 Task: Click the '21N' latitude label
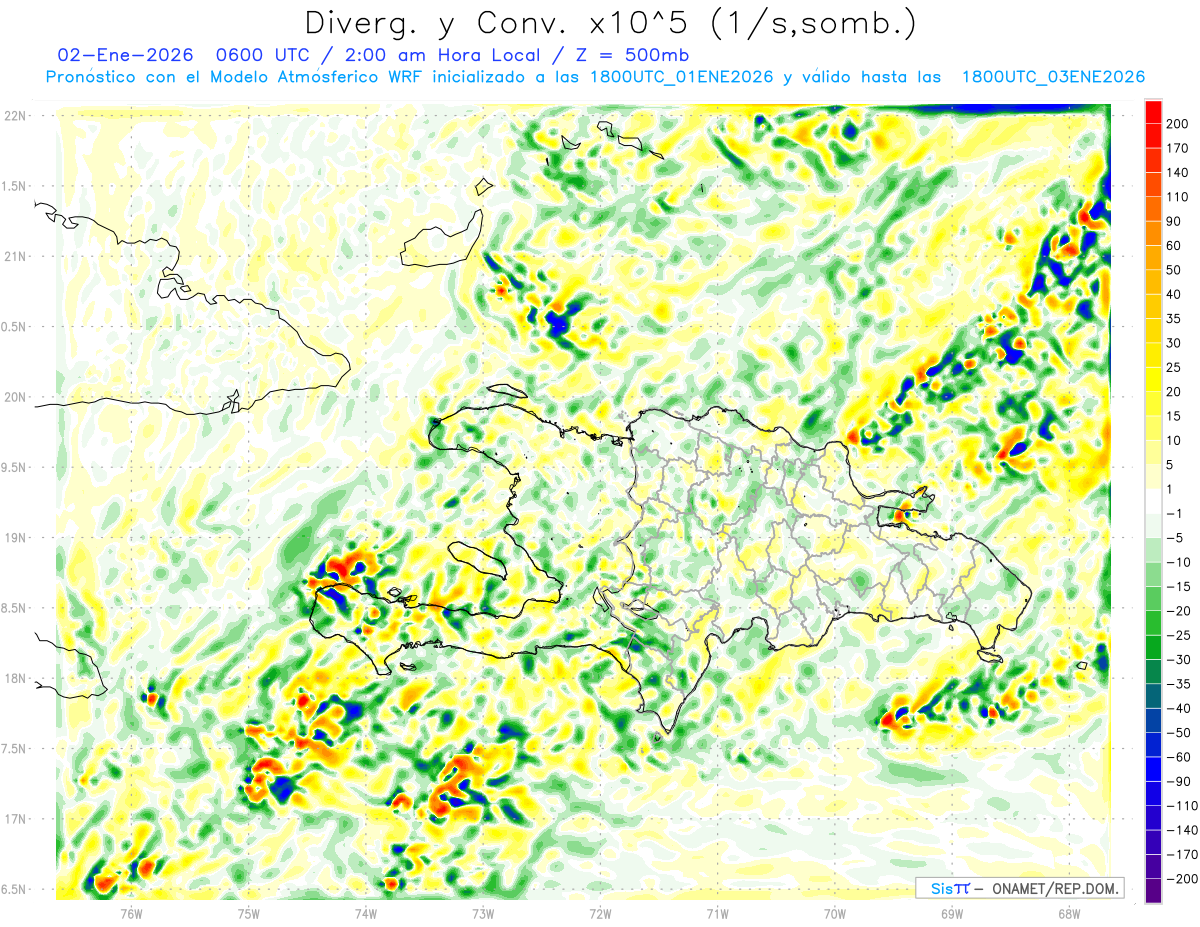[x=15, y=256]
